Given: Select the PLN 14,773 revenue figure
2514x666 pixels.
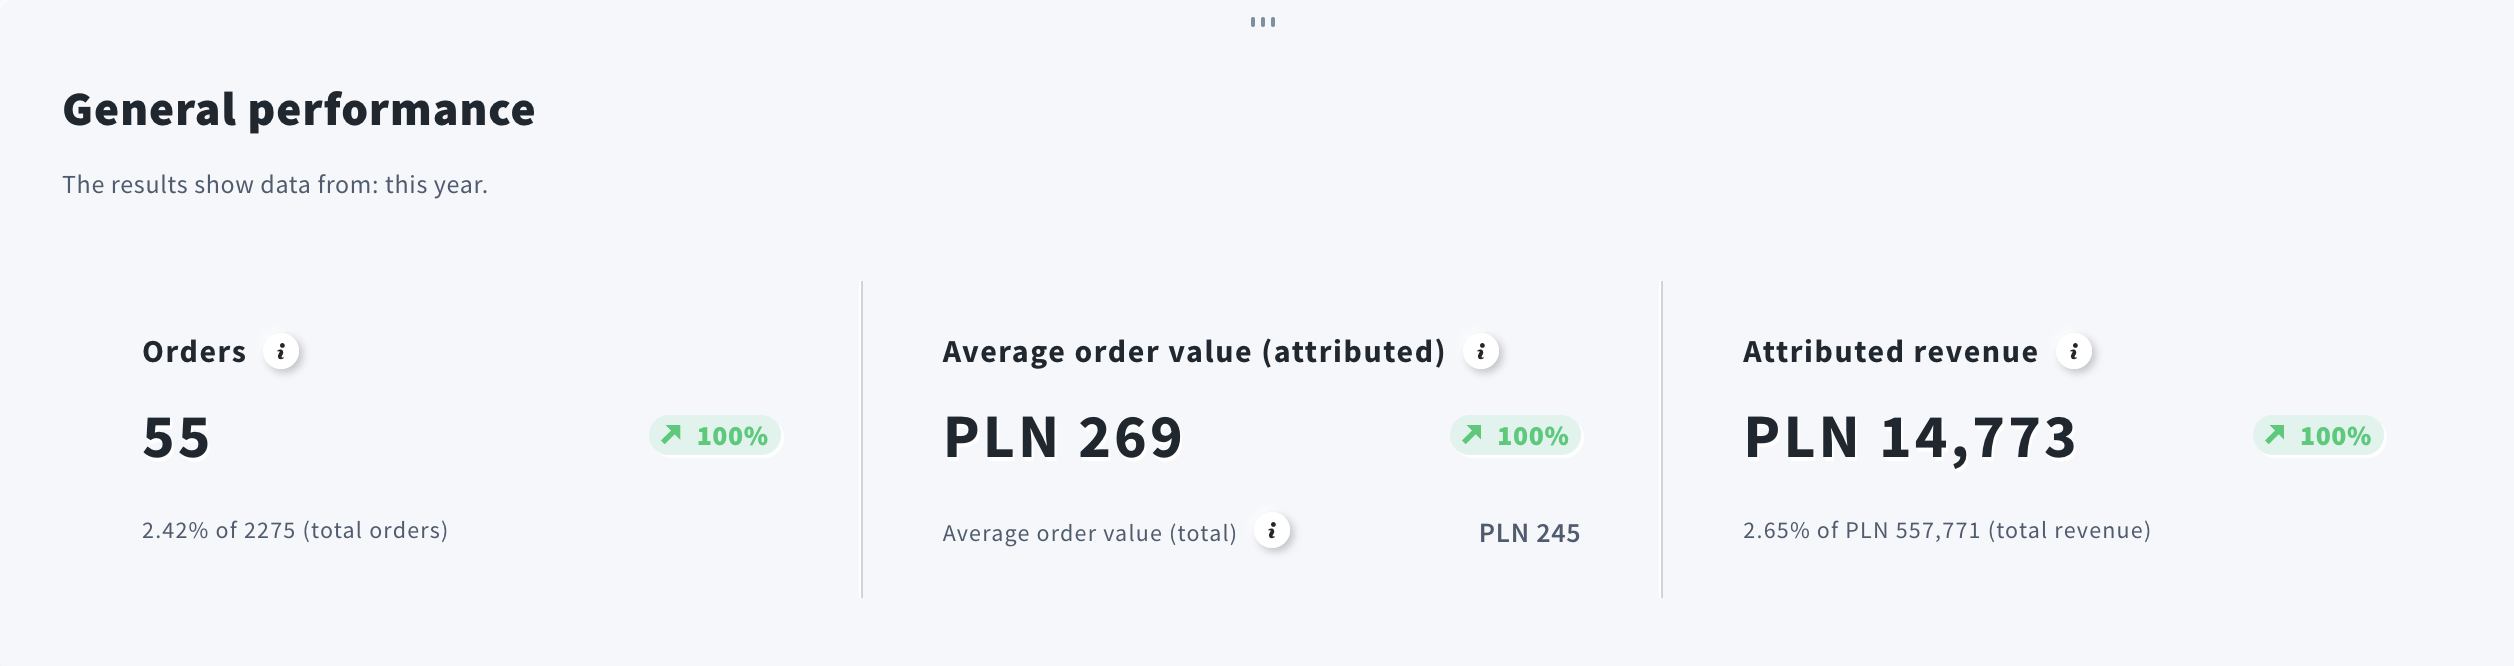Looking at the screenshot, I should point(1910,438).
